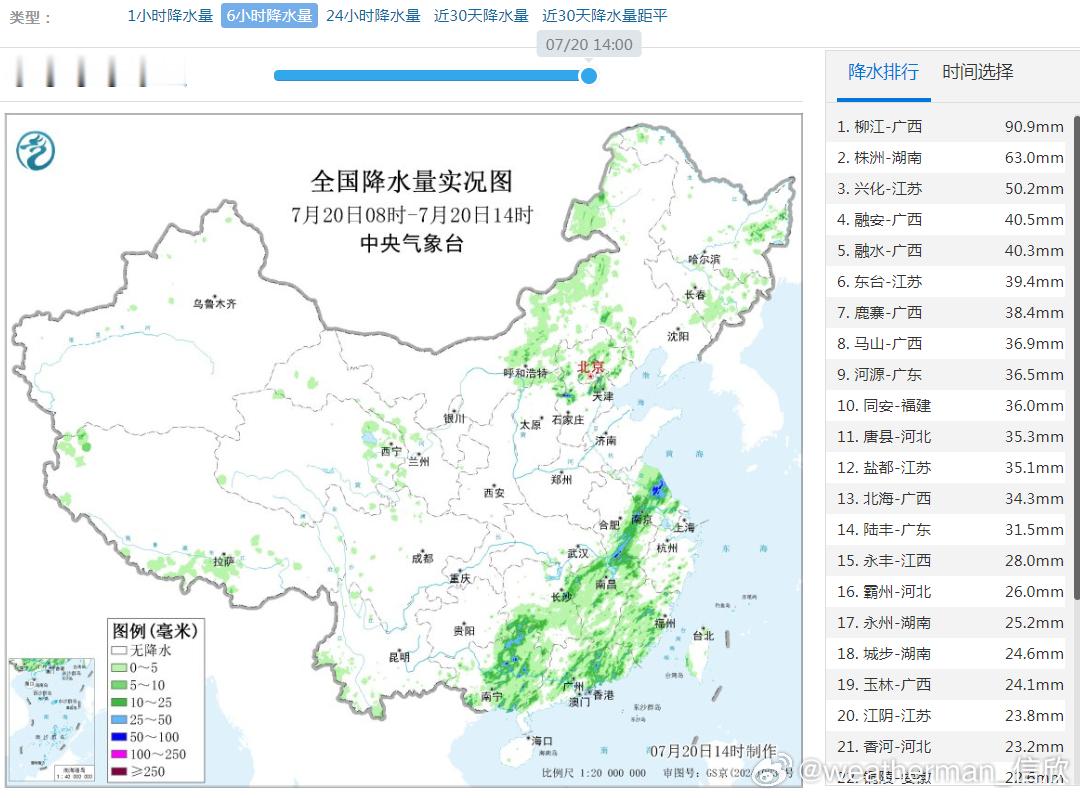The image size is (1080, 798).
Task: Click the 10~25 legend color swatch
Action: [x=118, y=702]
